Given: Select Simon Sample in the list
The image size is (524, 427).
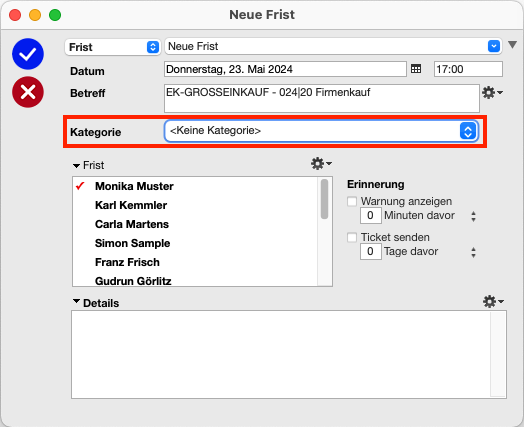Looking at the screenshot, I should pos(132,243).
